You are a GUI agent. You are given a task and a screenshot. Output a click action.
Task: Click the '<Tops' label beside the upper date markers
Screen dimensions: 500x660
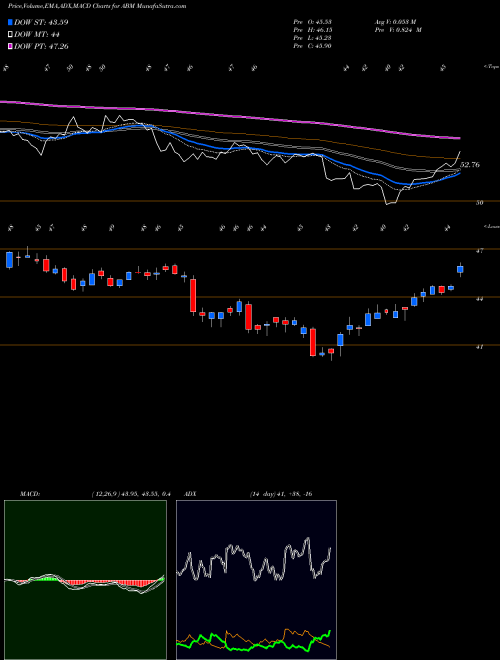pos(491,67)
